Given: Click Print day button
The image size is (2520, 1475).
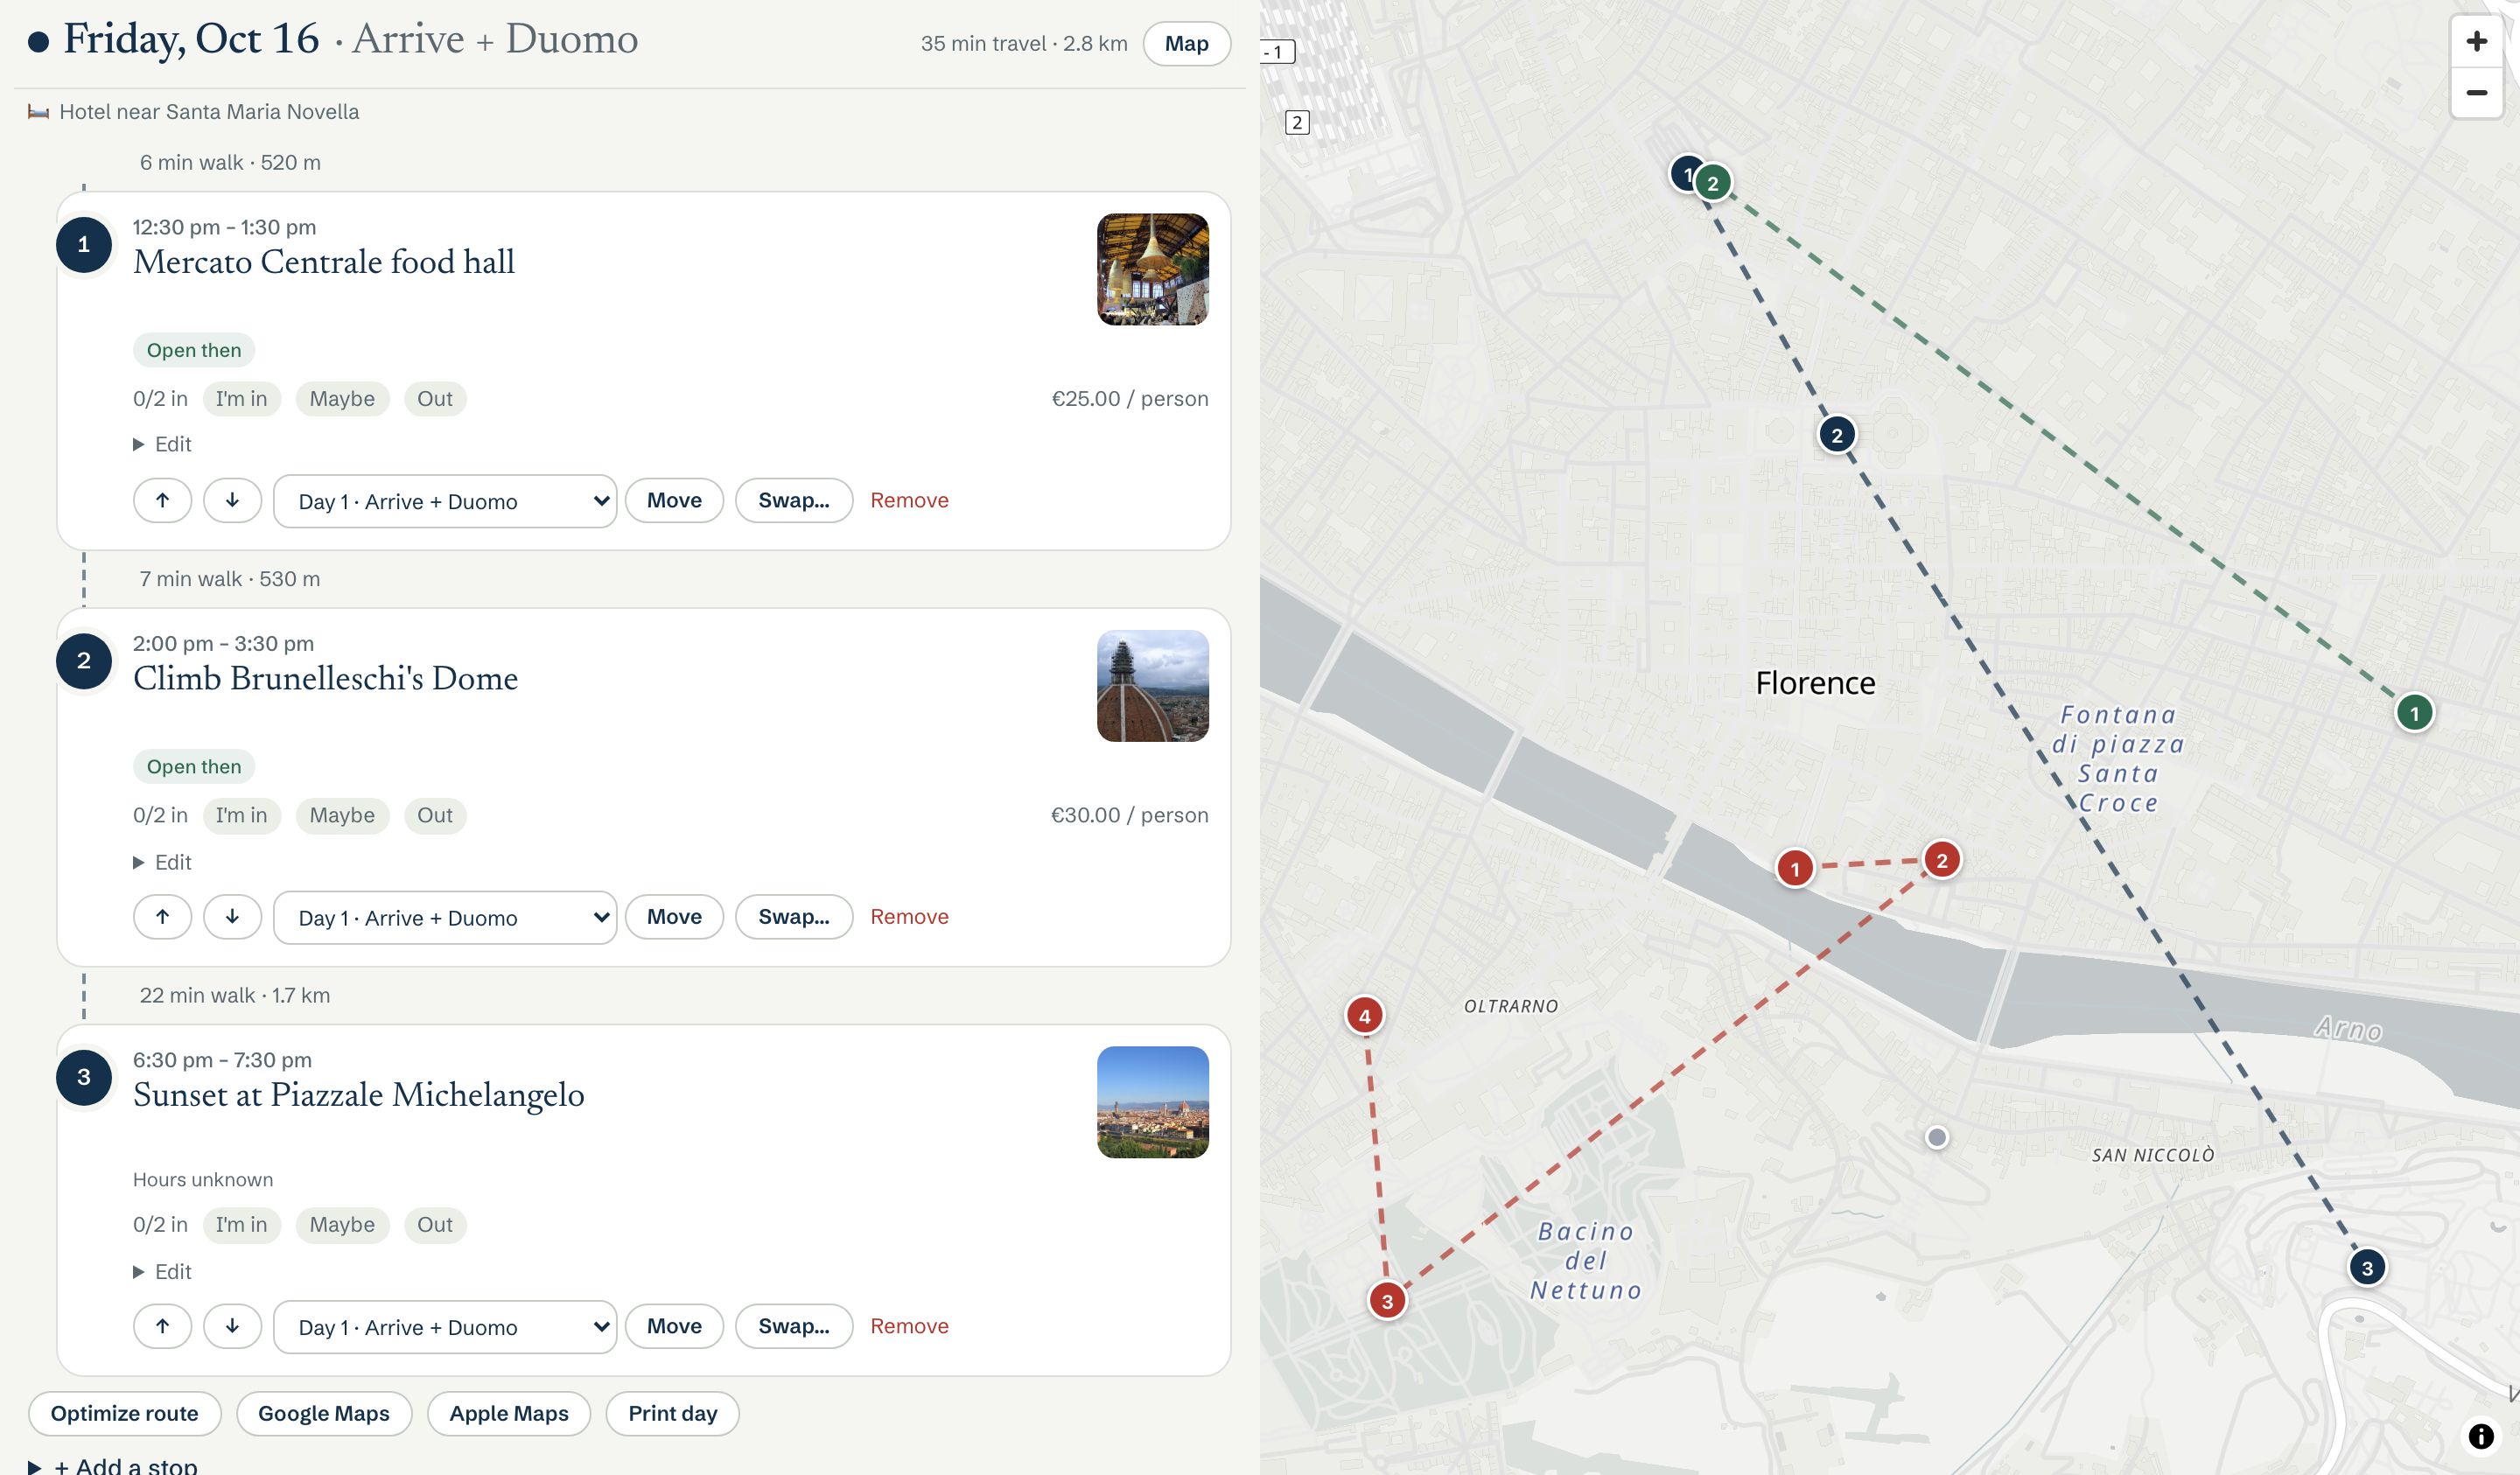Looking at the screenshot, I should coord(672,1413).
